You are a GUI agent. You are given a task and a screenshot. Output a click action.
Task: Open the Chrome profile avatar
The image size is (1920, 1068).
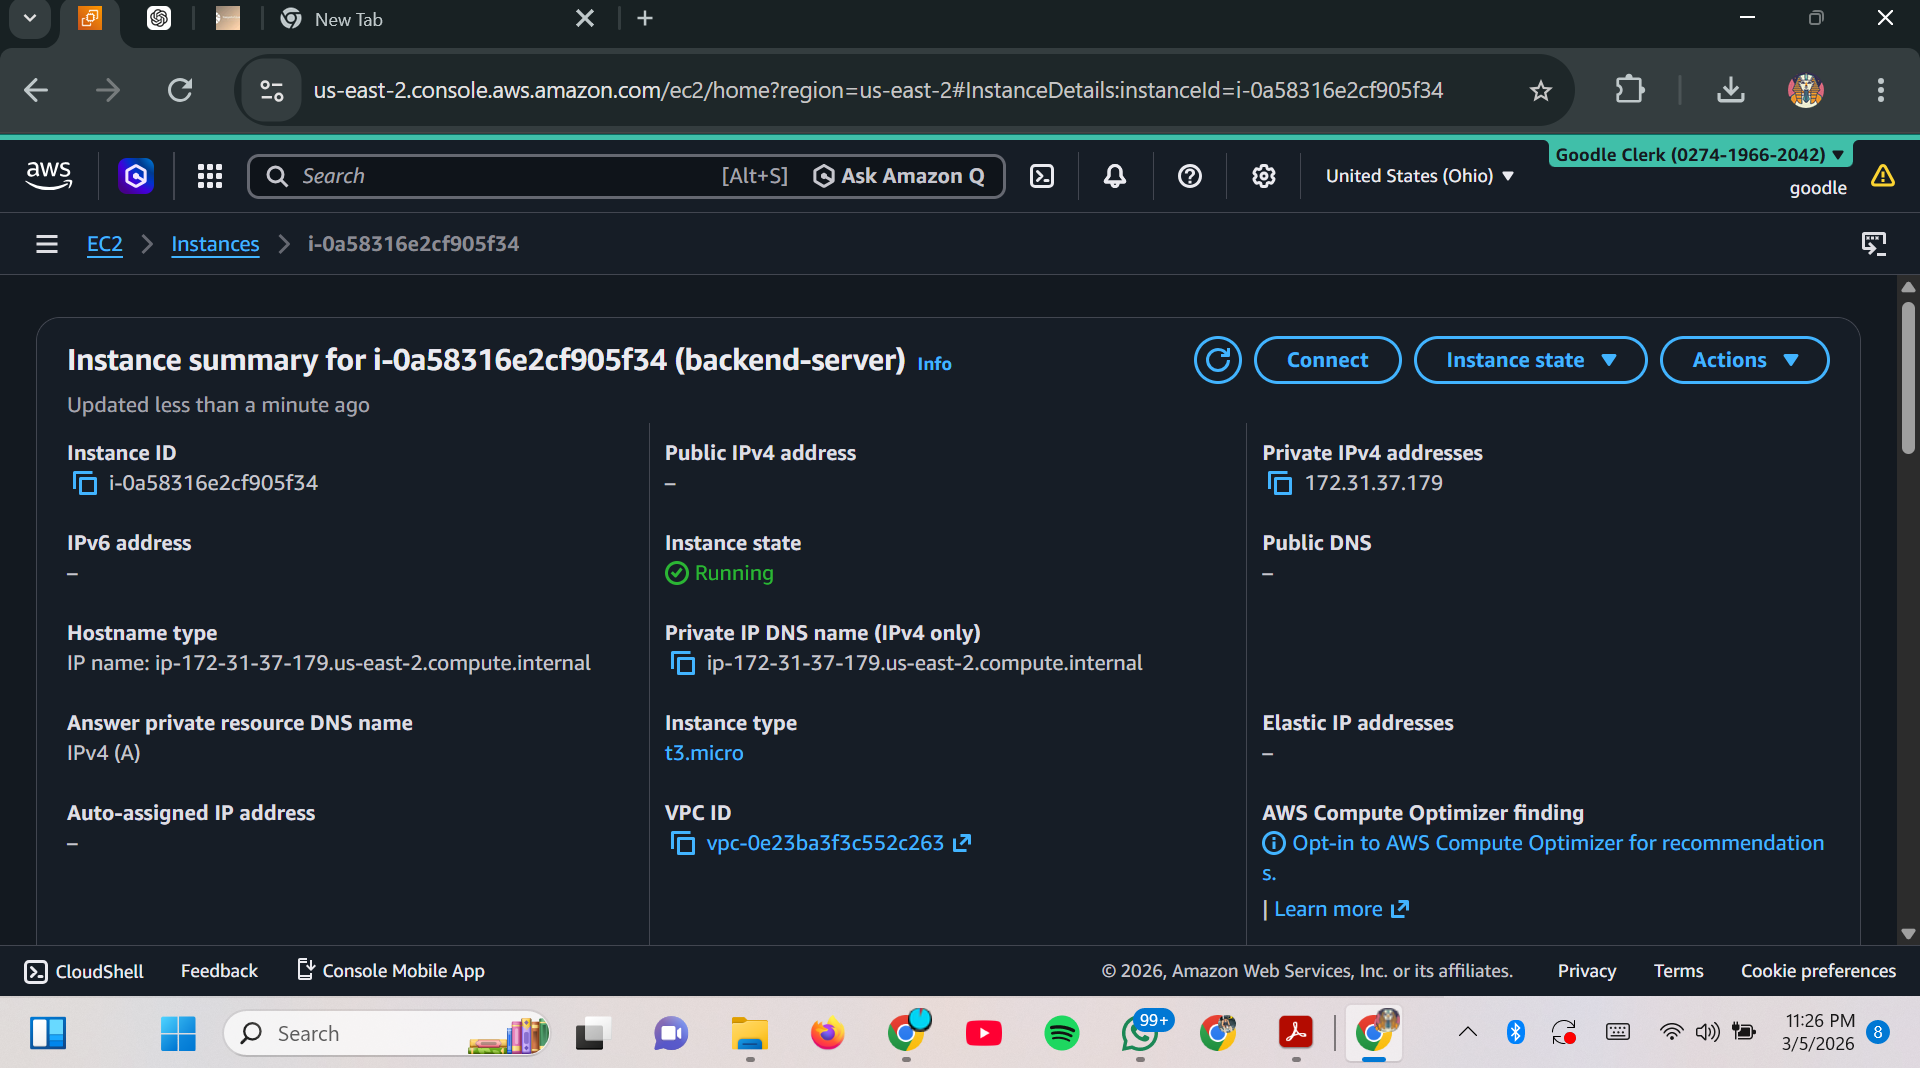[1806, 90]
